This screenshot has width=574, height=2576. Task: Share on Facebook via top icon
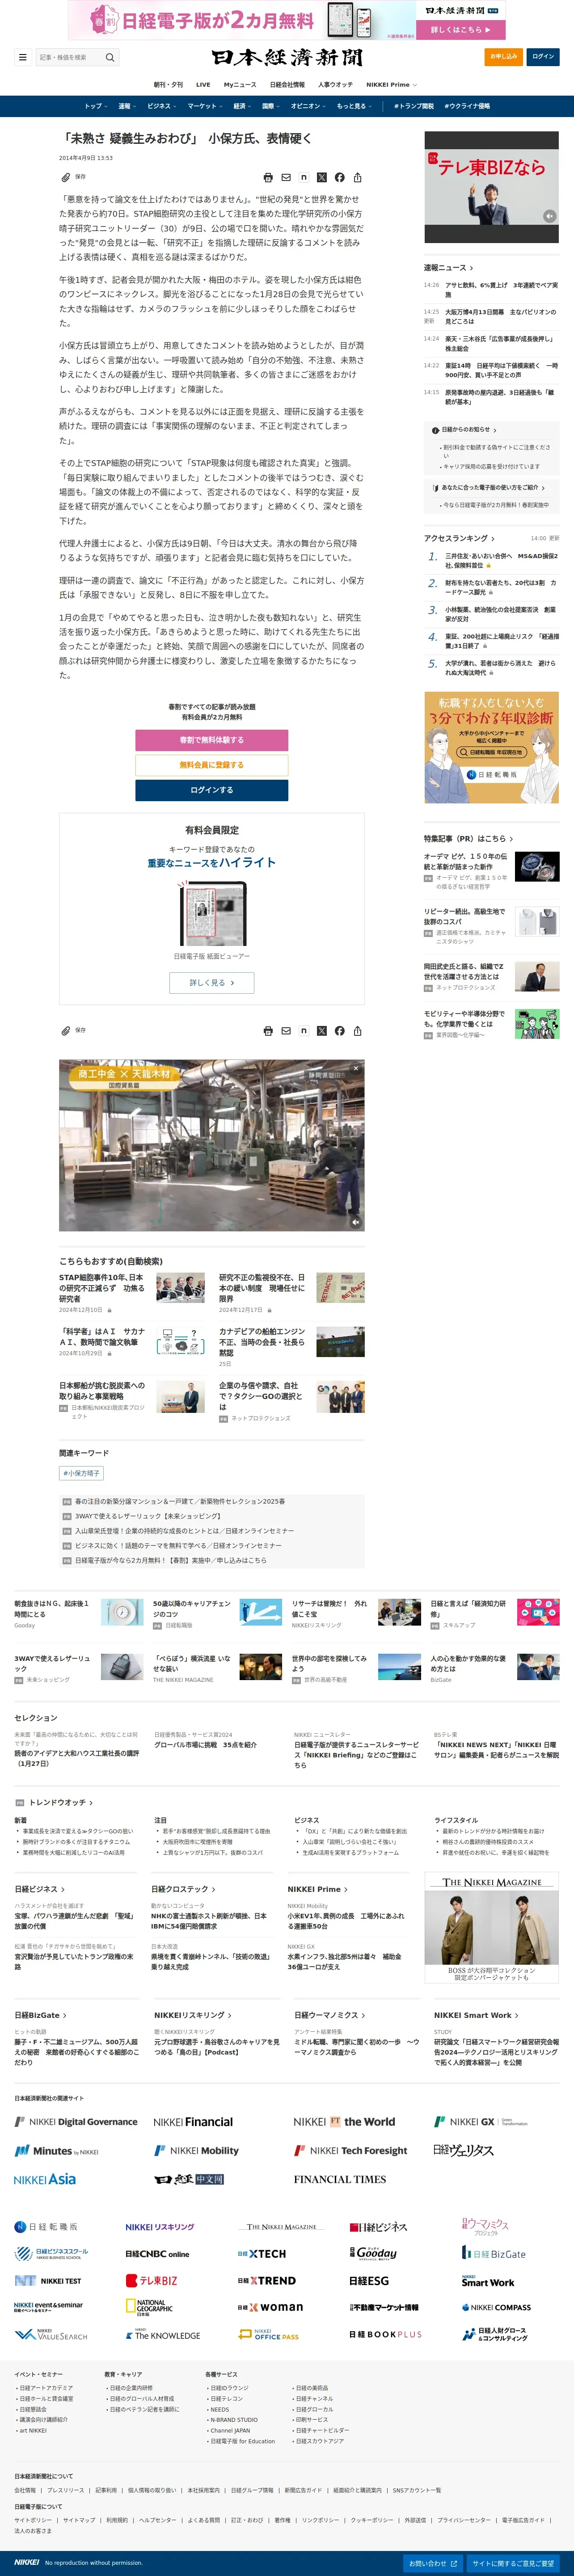pos(340,177)
